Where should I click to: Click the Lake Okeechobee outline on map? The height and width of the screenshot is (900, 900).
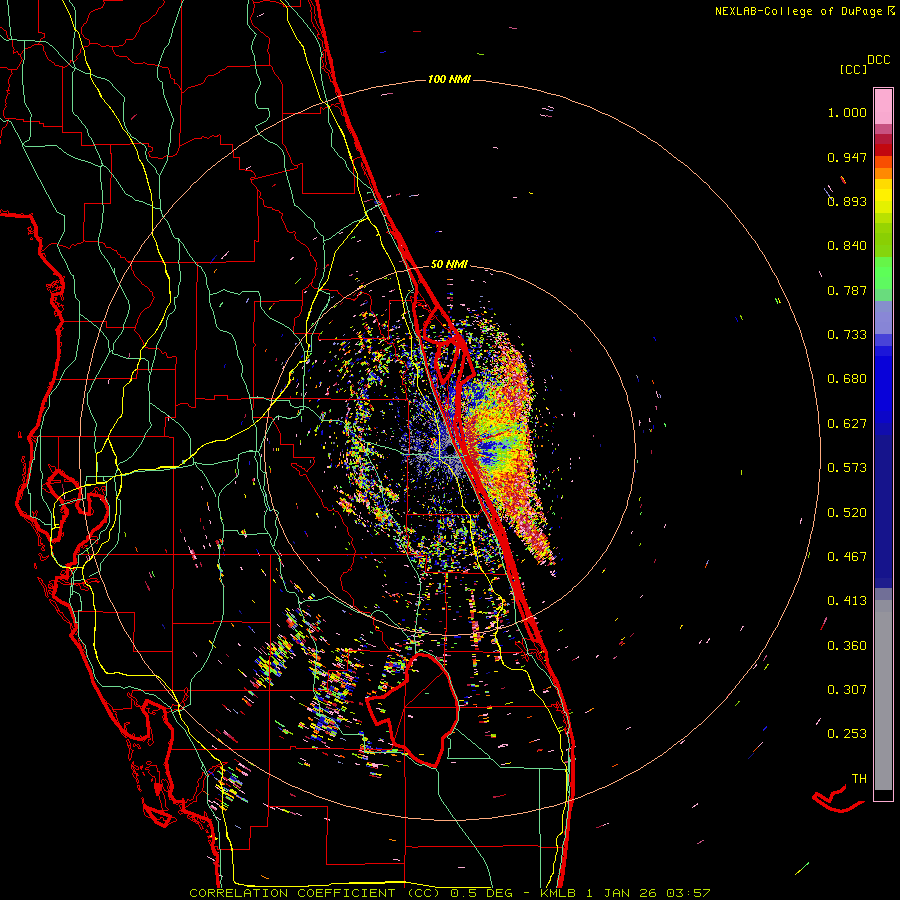[413, 709]
